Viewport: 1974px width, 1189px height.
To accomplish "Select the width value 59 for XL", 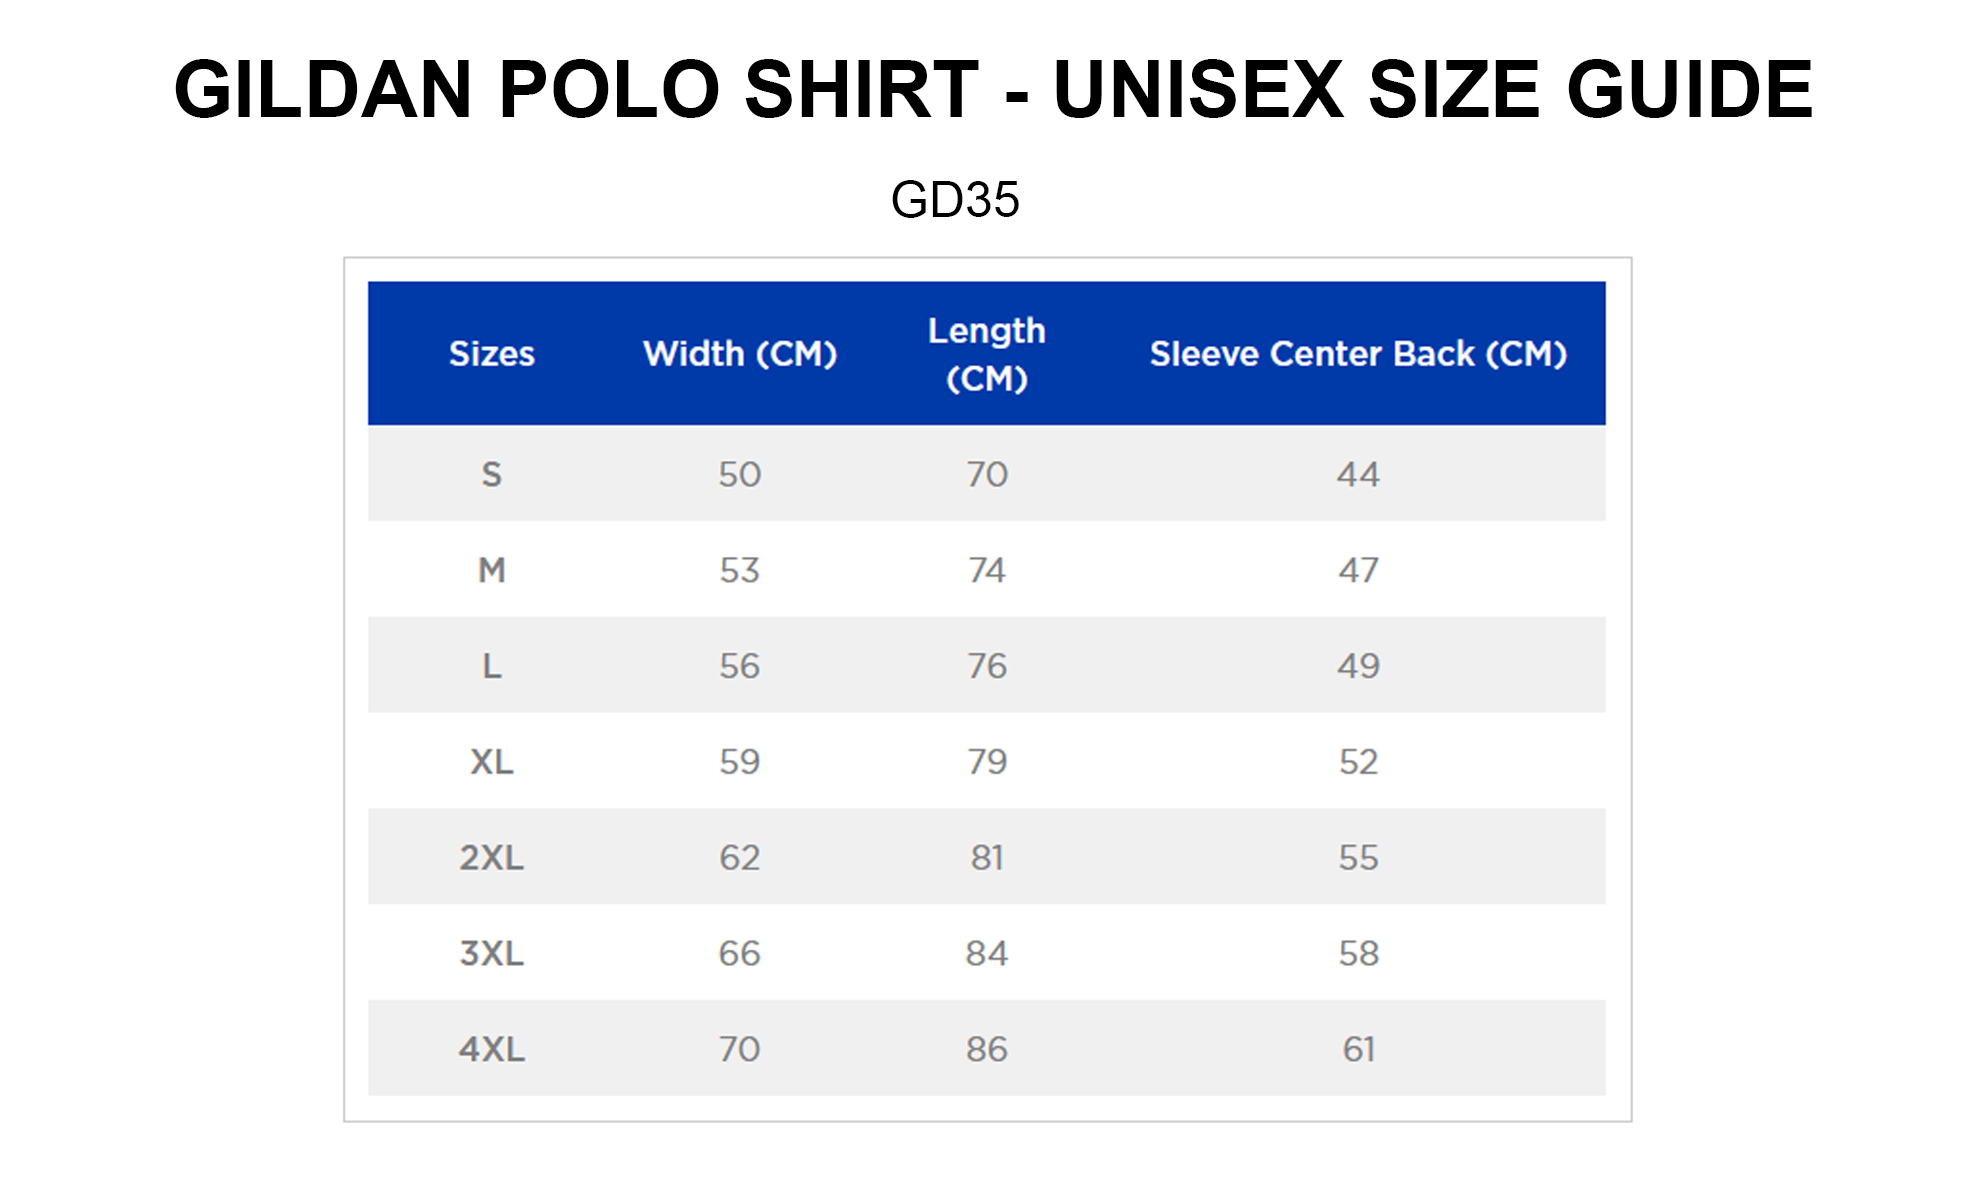I will (x=740, y=762).
